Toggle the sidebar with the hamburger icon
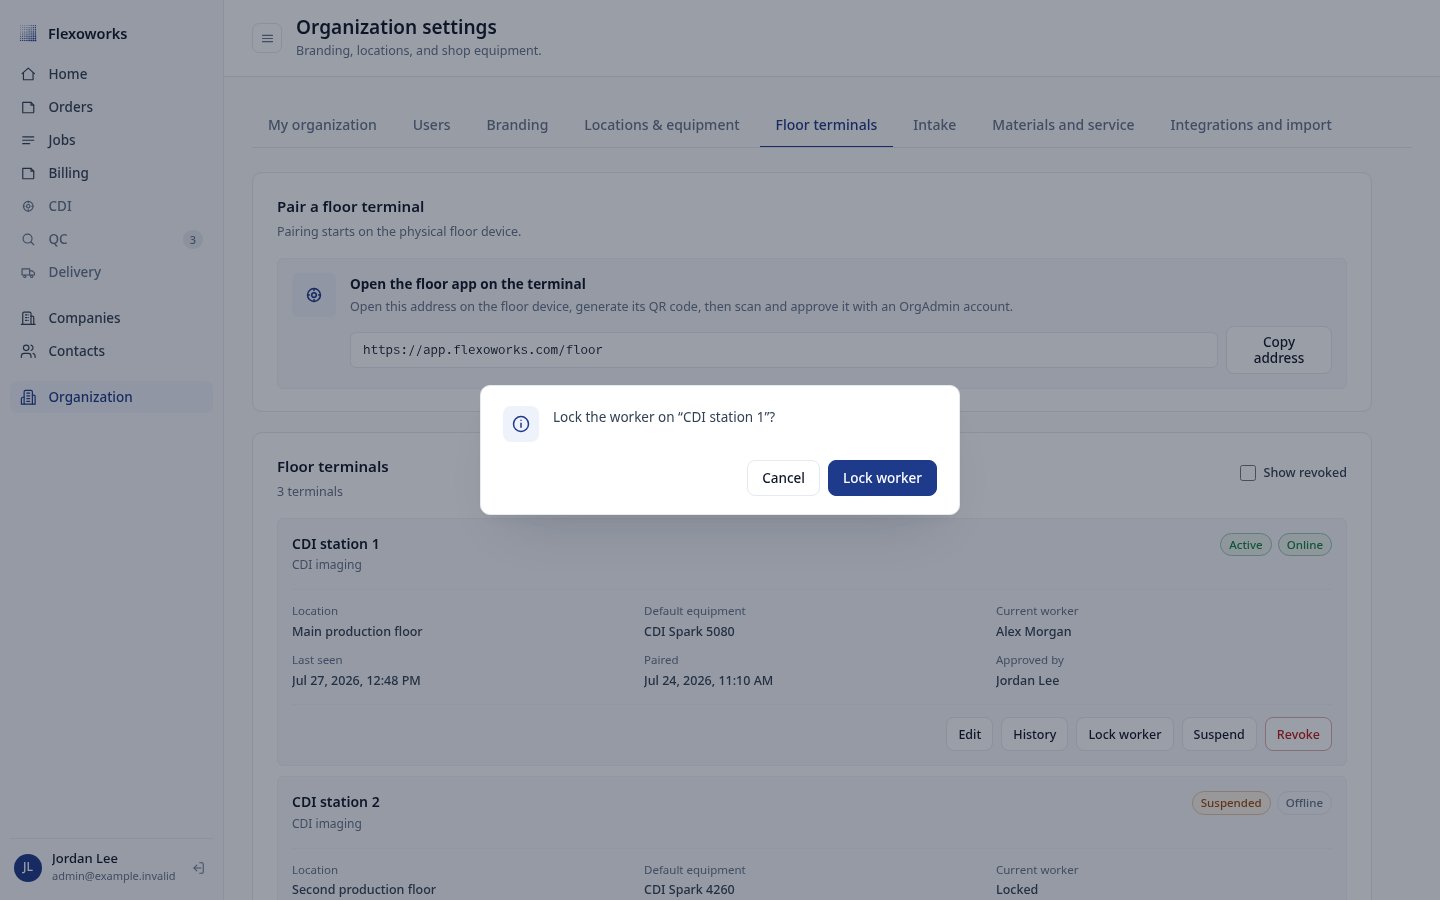Viewport: 1440px width, 900px height. (x=267, y=38)
